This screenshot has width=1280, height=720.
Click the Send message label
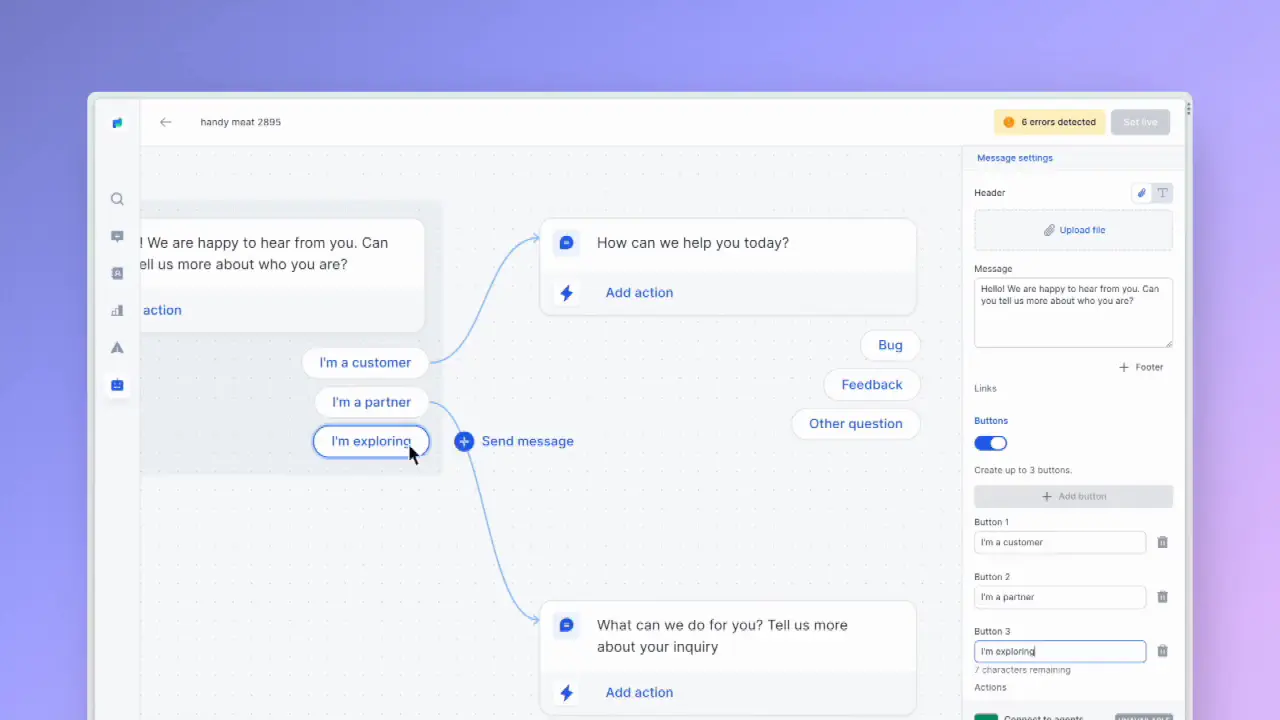click(528, 441)
